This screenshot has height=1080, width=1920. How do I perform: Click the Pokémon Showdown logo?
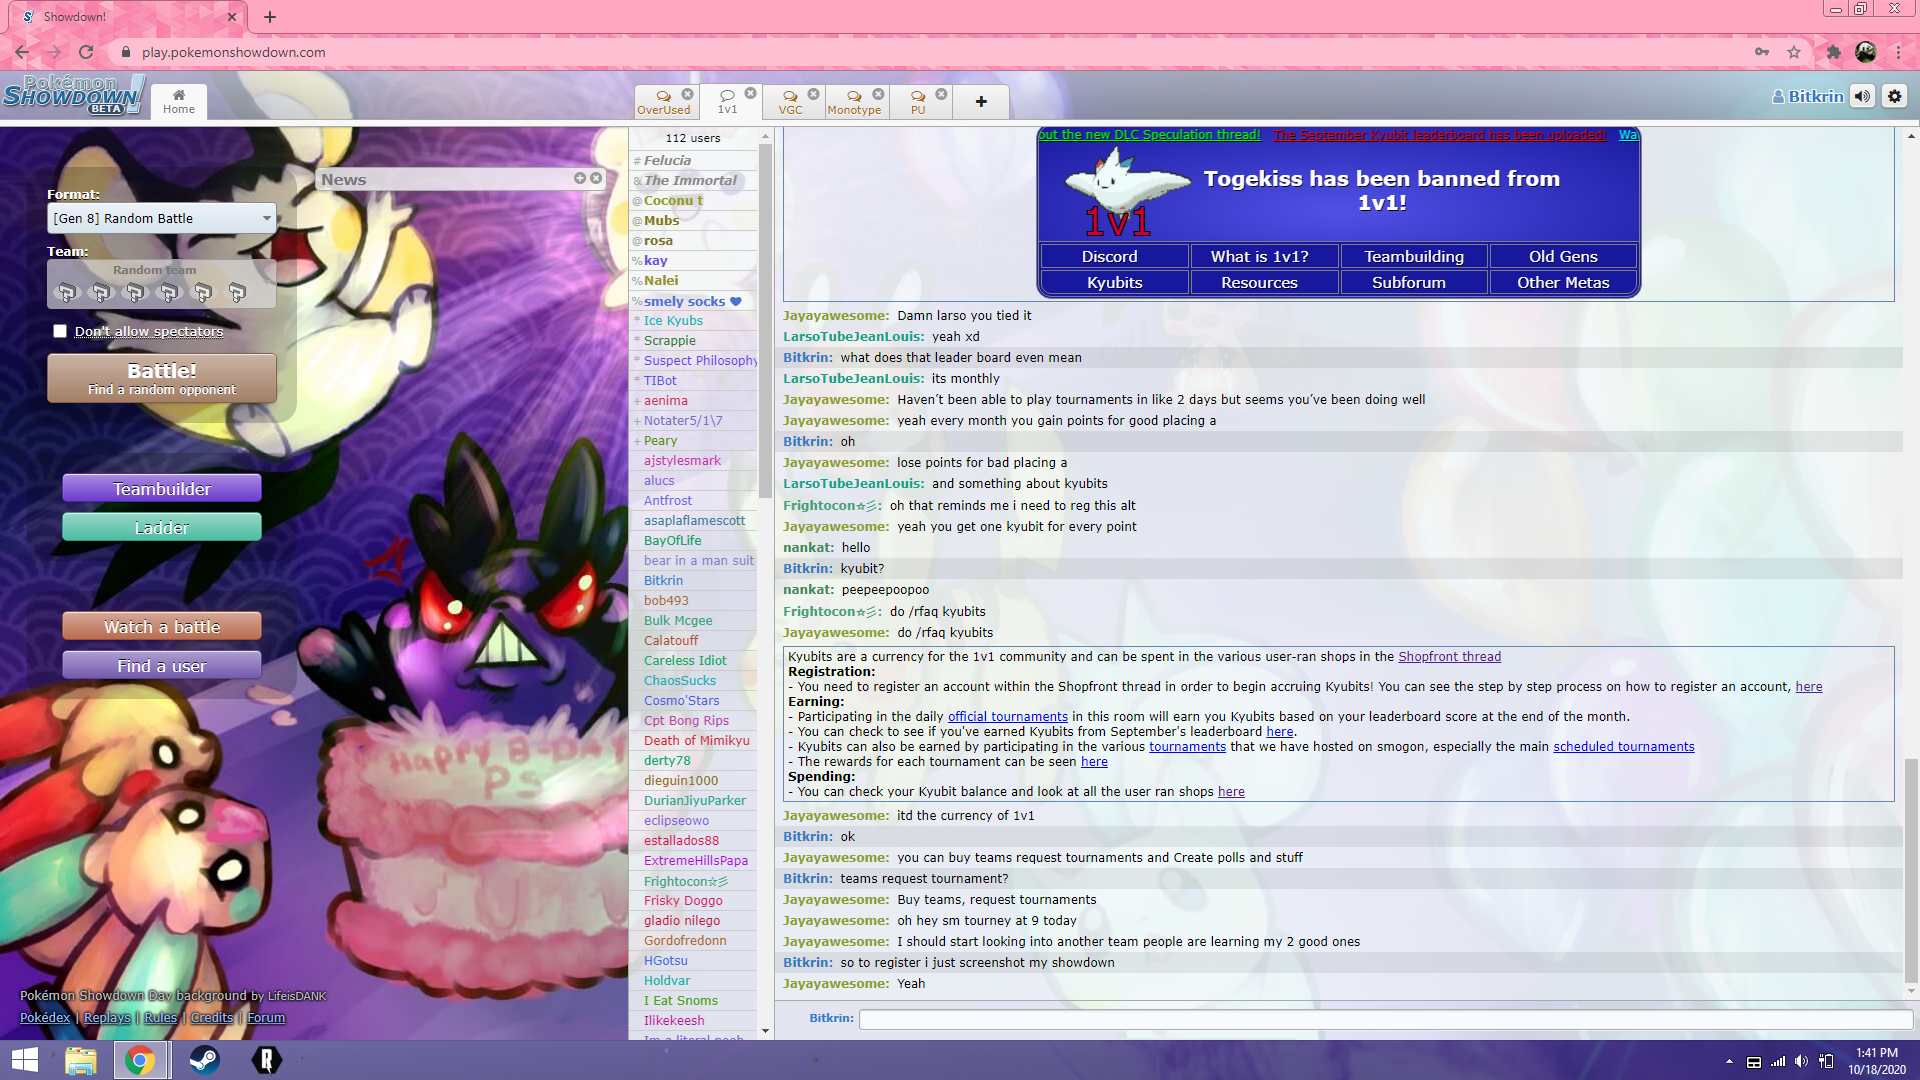tap(73, 96)
